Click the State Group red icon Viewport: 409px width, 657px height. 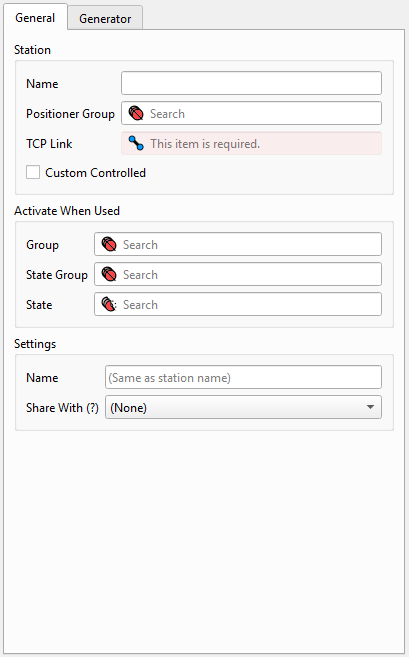tap(109, 275)
